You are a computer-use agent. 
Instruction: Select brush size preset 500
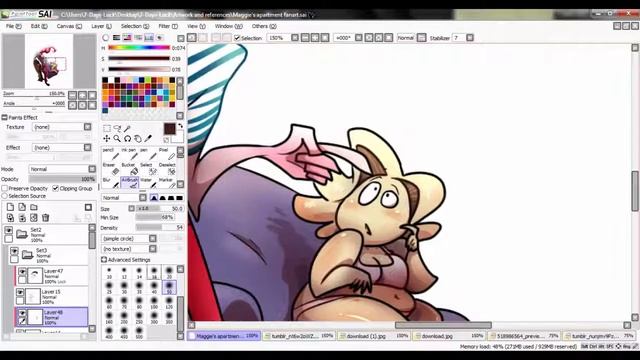[139, 333]
